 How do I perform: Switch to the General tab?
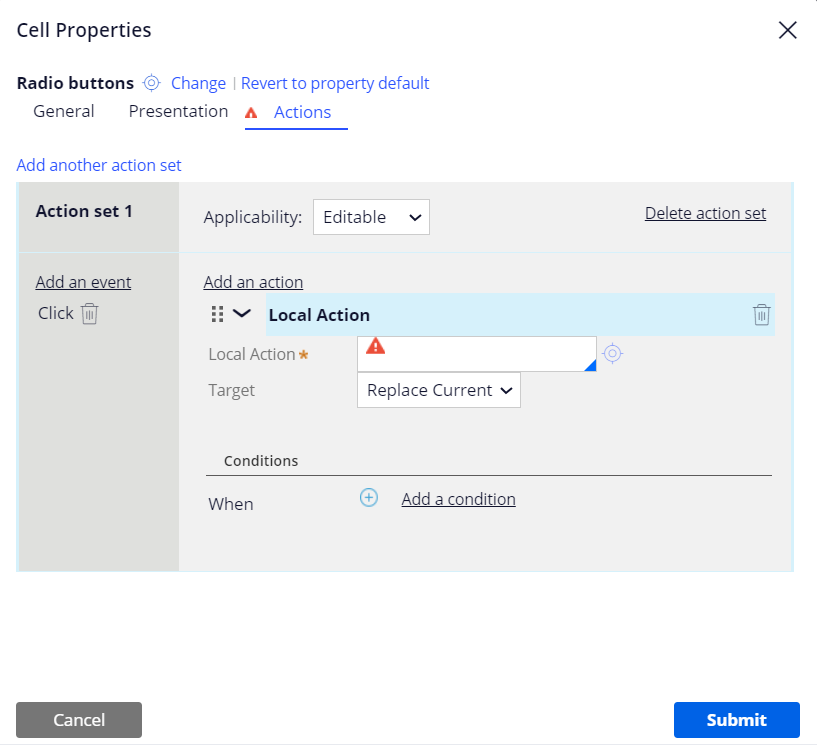(x=64, y=111)
